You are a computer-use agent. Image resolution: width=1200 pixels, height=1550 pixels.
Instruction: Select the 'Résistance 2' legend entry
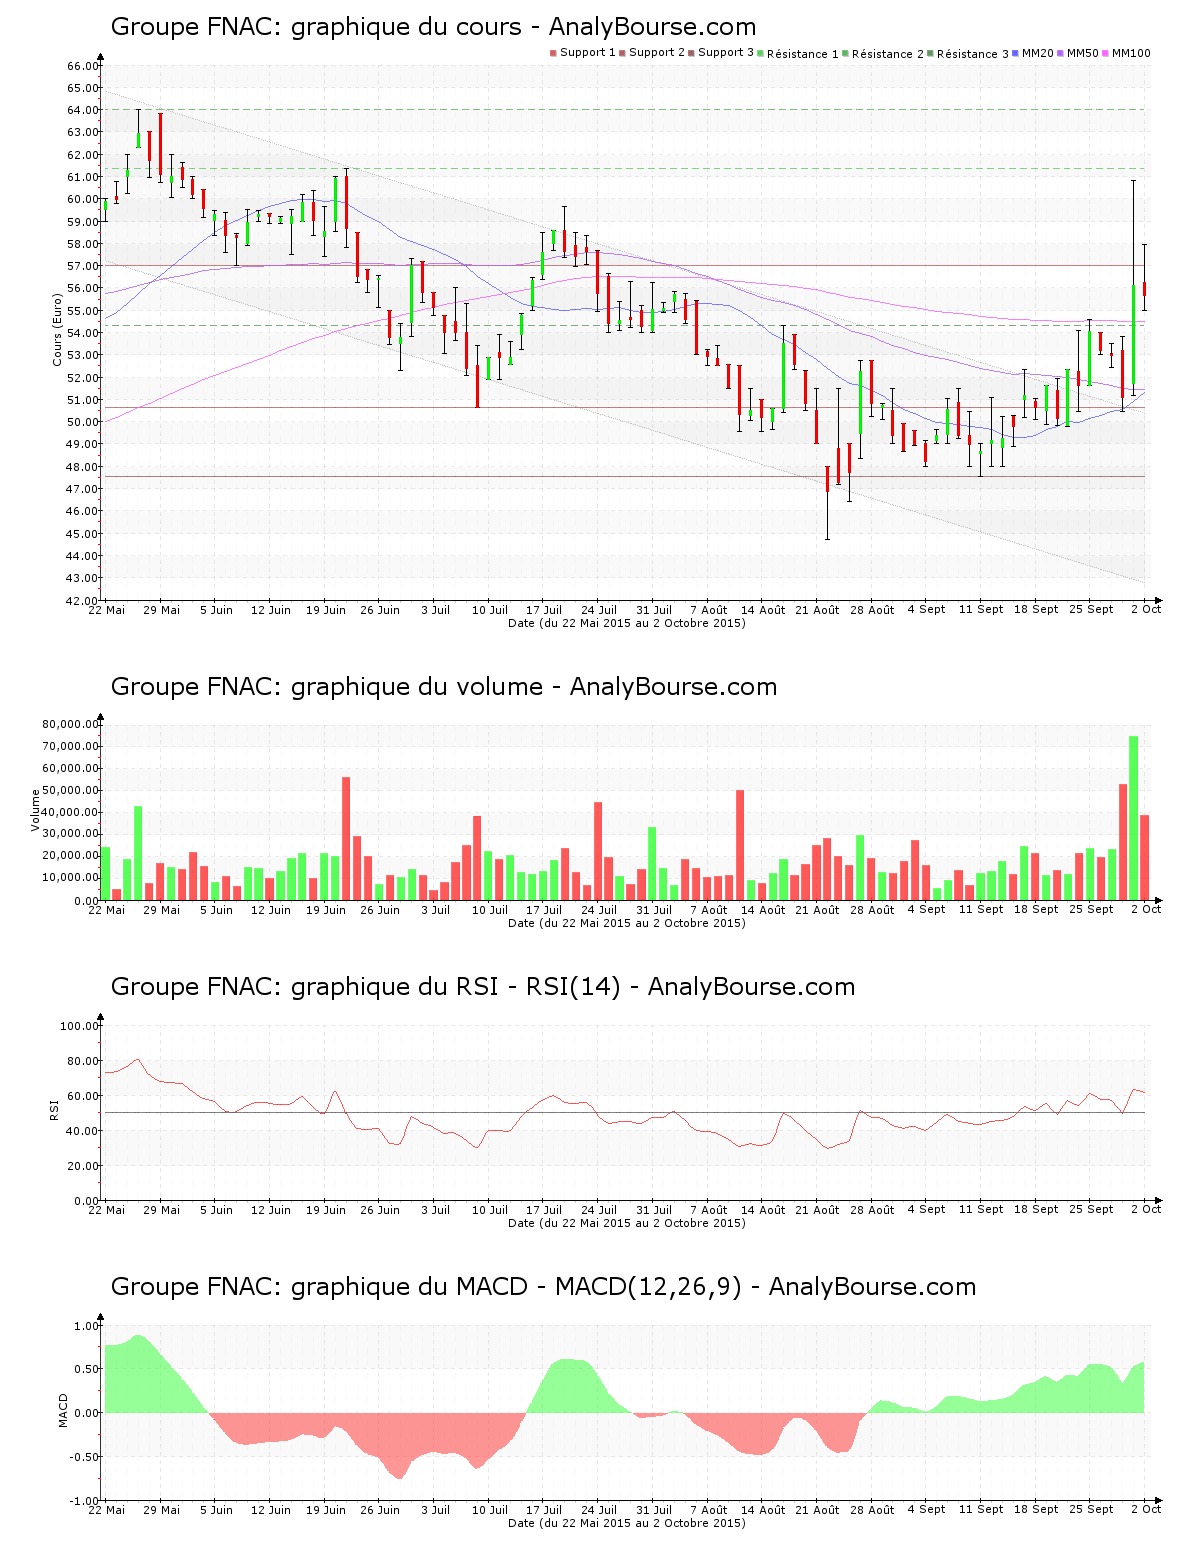coord(883,53)
